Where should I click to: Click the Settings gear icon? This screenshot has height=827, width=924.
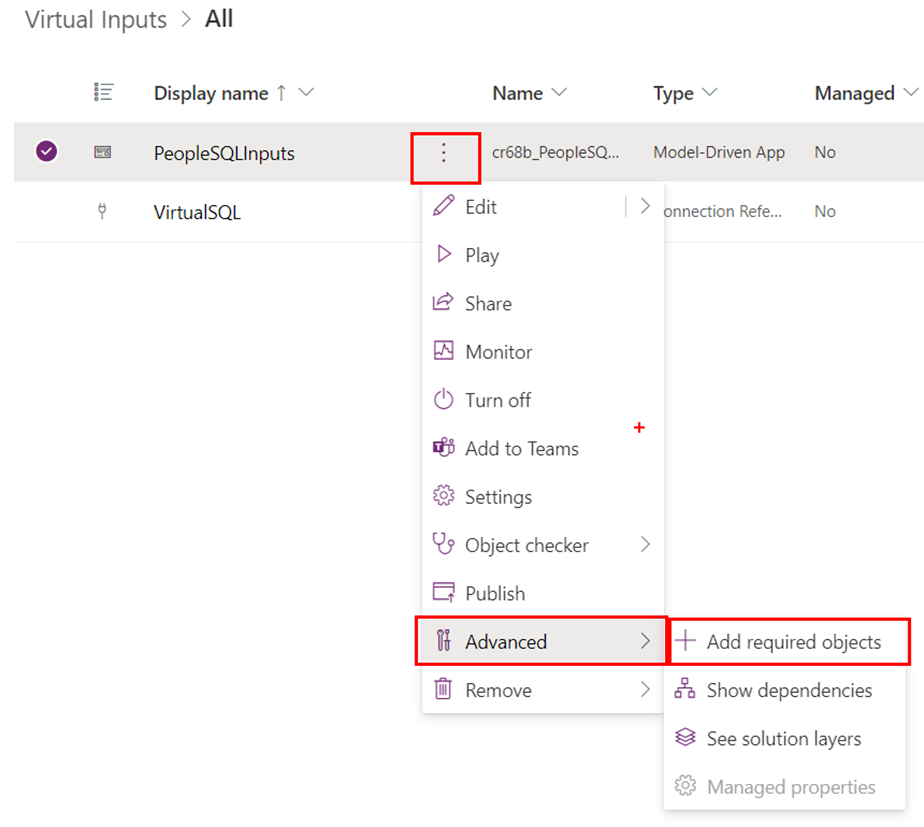point(443,497)
